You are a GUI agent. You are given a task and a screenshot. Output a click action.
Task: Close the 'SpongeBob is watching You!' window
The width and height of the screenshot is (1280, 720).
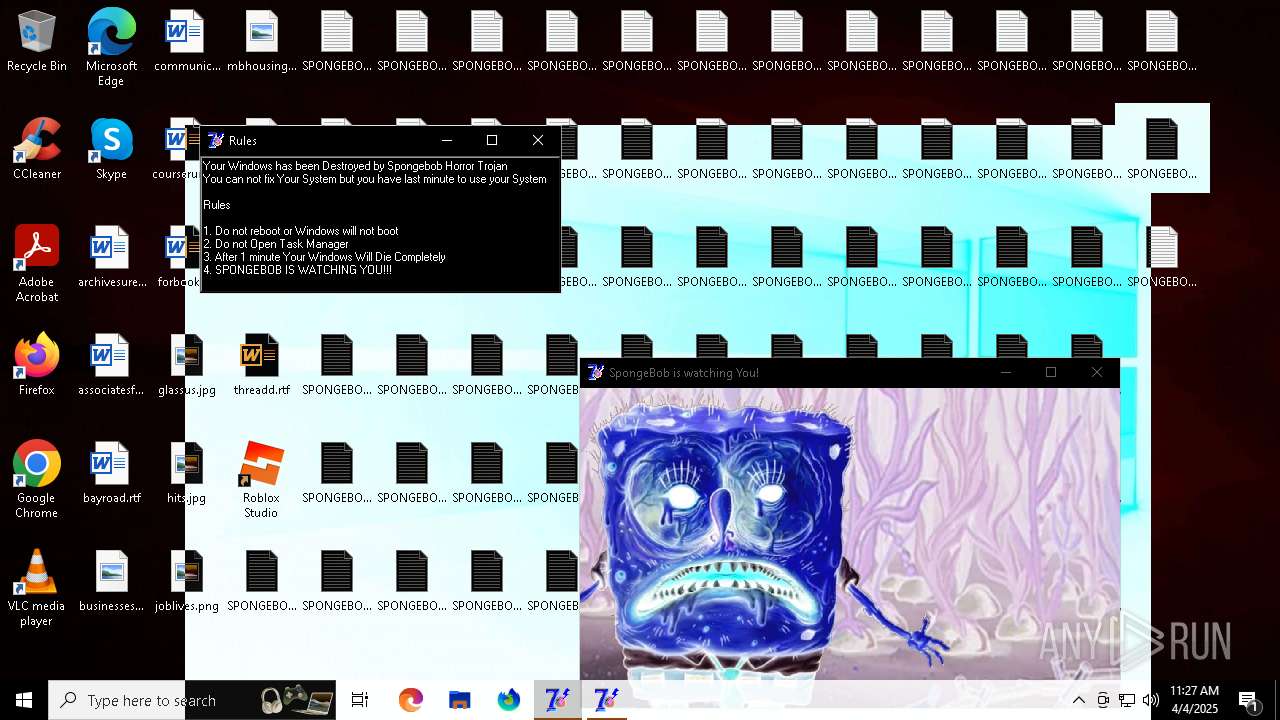point(1097,372)
